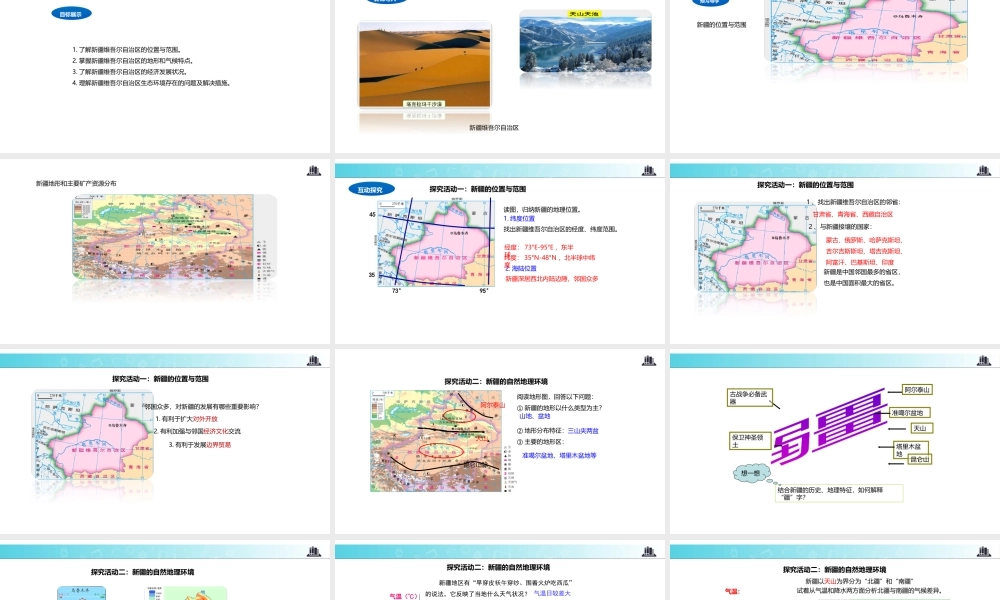
Task: Click heading 探究活动二：新疆的自然地理环境 above terrain map
Action: (x=496, y=381)
